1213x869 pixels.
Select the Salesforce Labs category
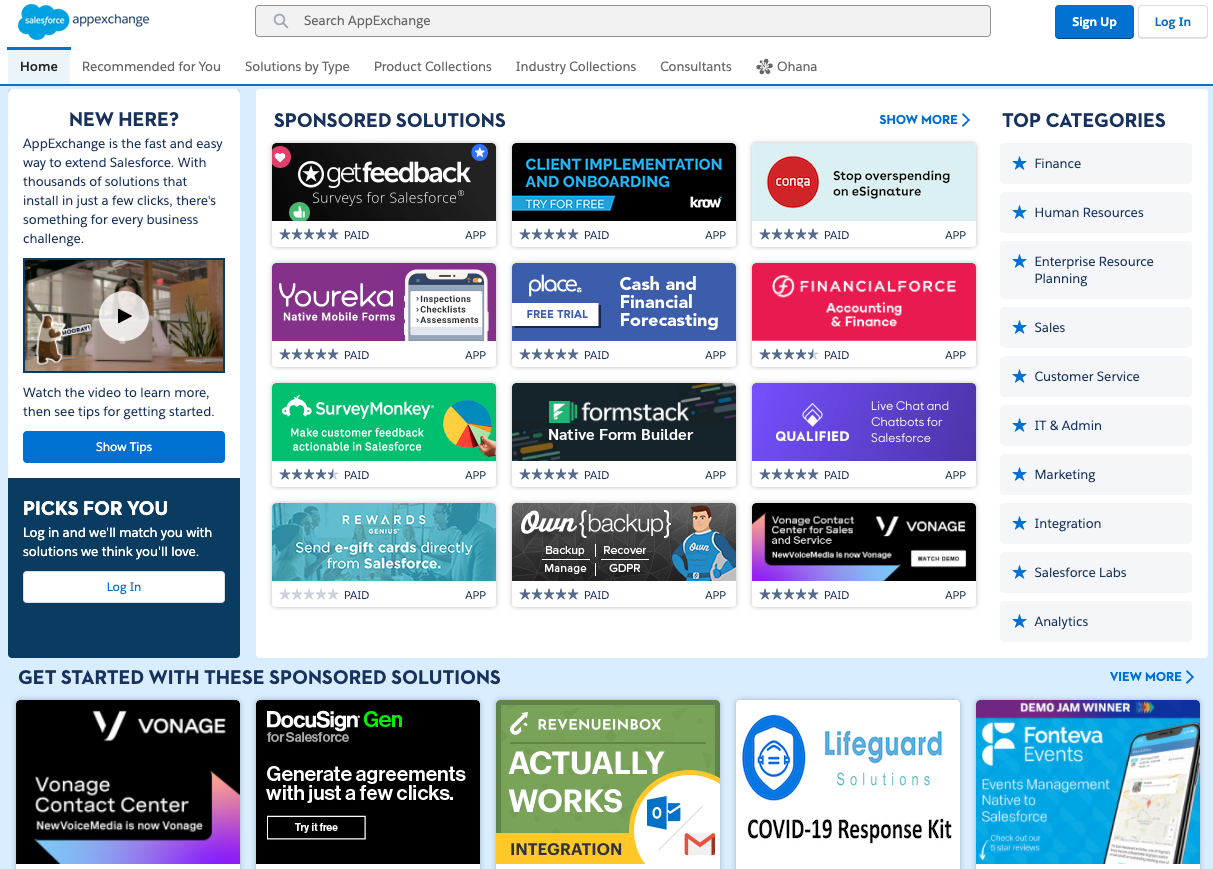(1096, 572)
